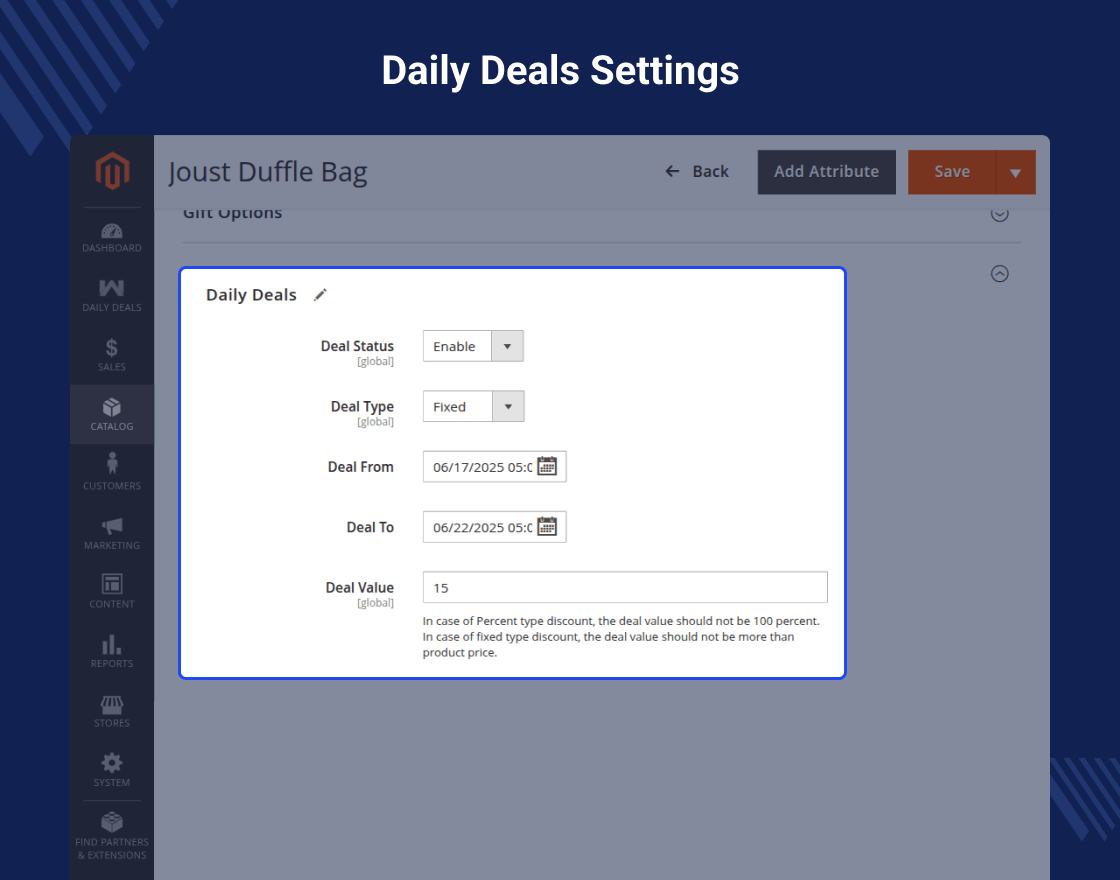Click the Add Attribute button
The image size is (1120, 880).
[x=826, y=172]
